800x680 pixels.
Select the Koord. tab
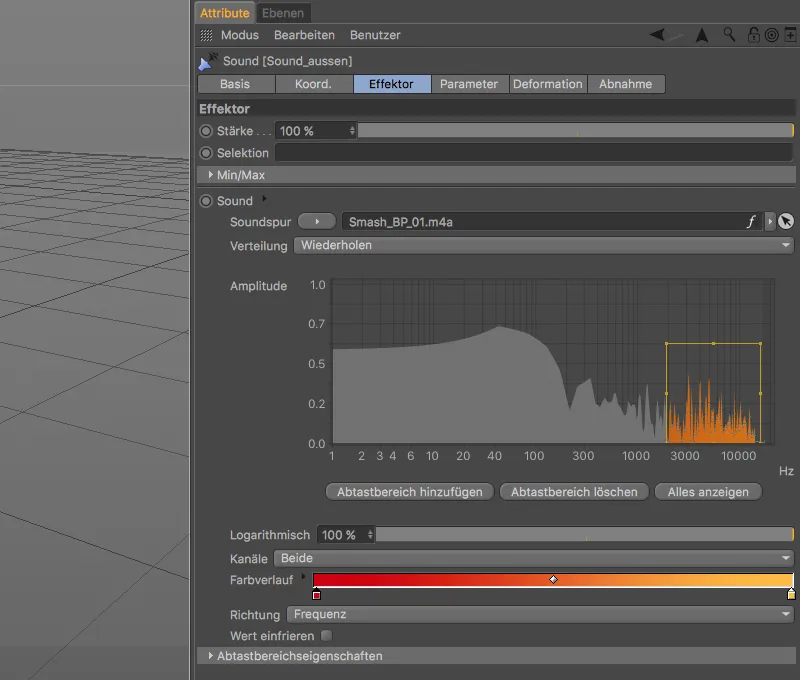(313, 84)
